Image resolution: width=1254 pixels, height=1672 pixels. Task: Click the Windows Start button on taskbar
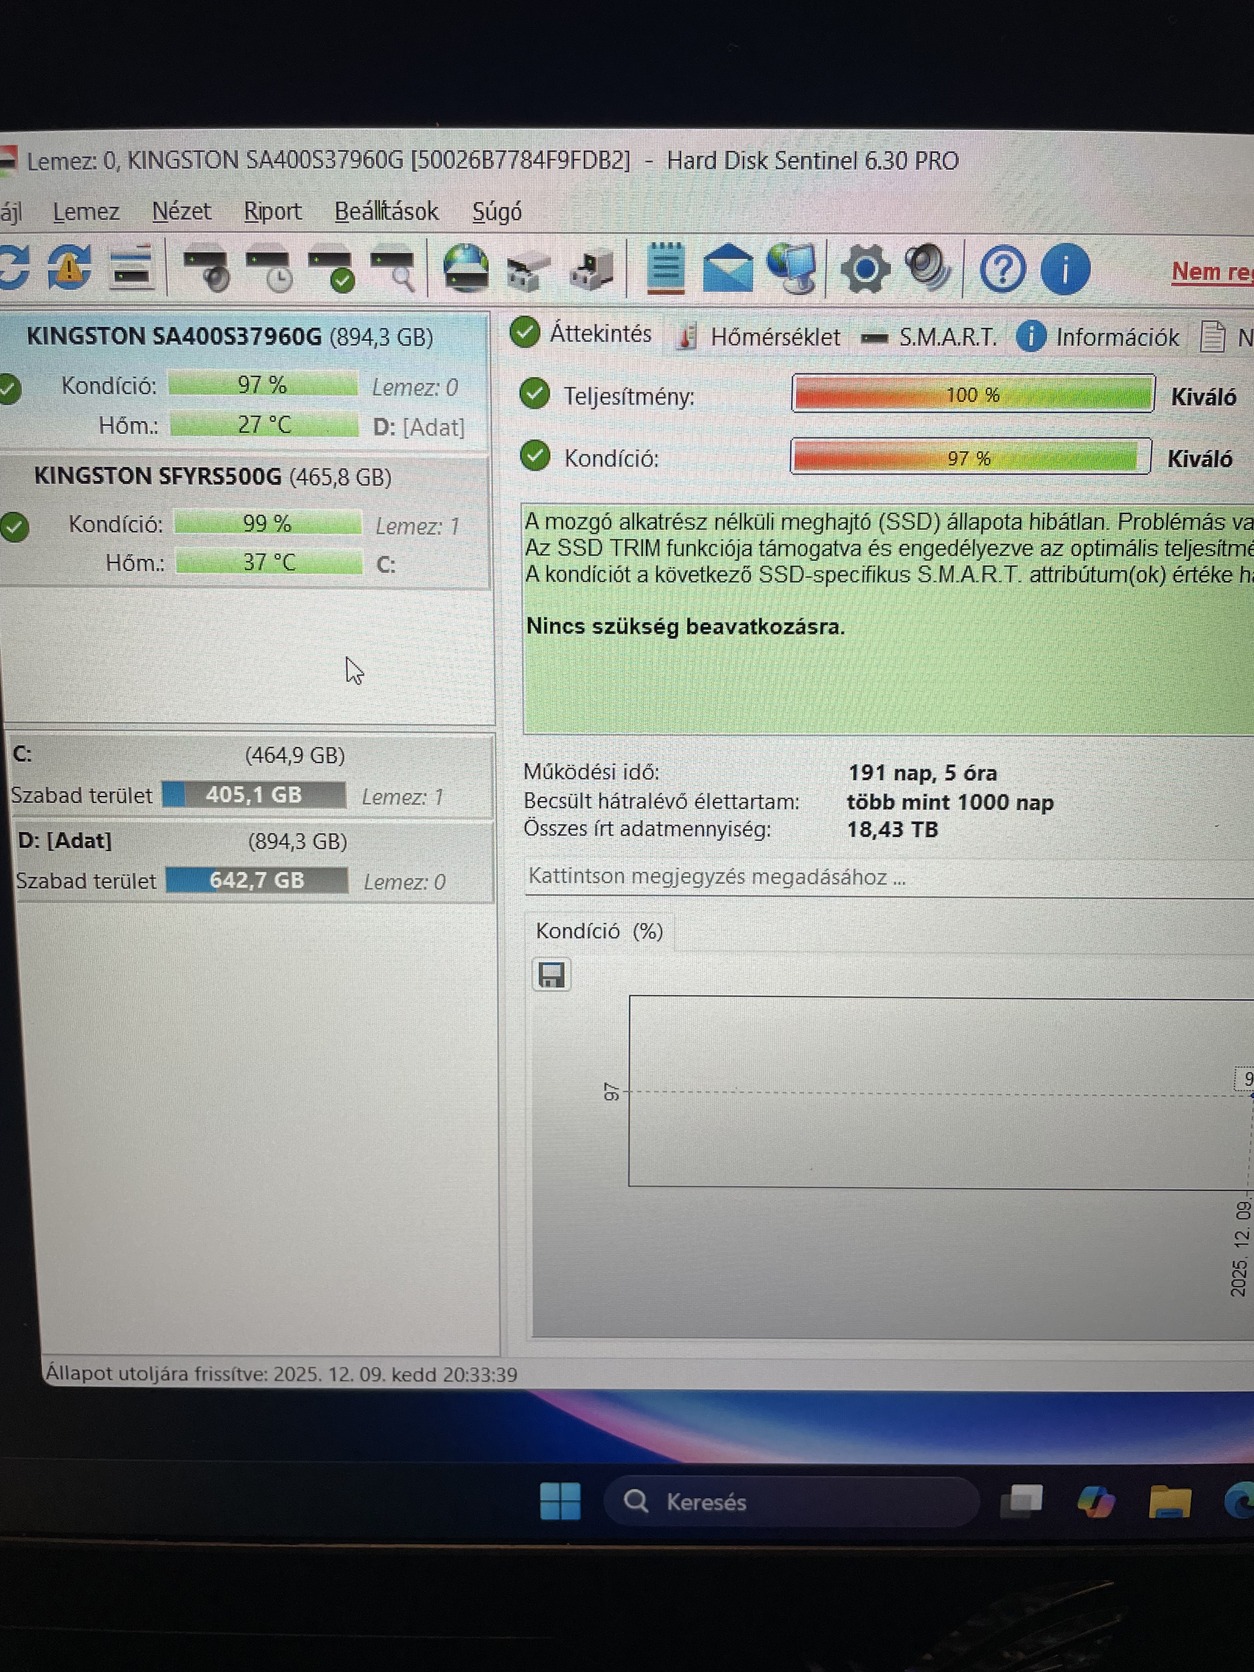(560, 1501)
